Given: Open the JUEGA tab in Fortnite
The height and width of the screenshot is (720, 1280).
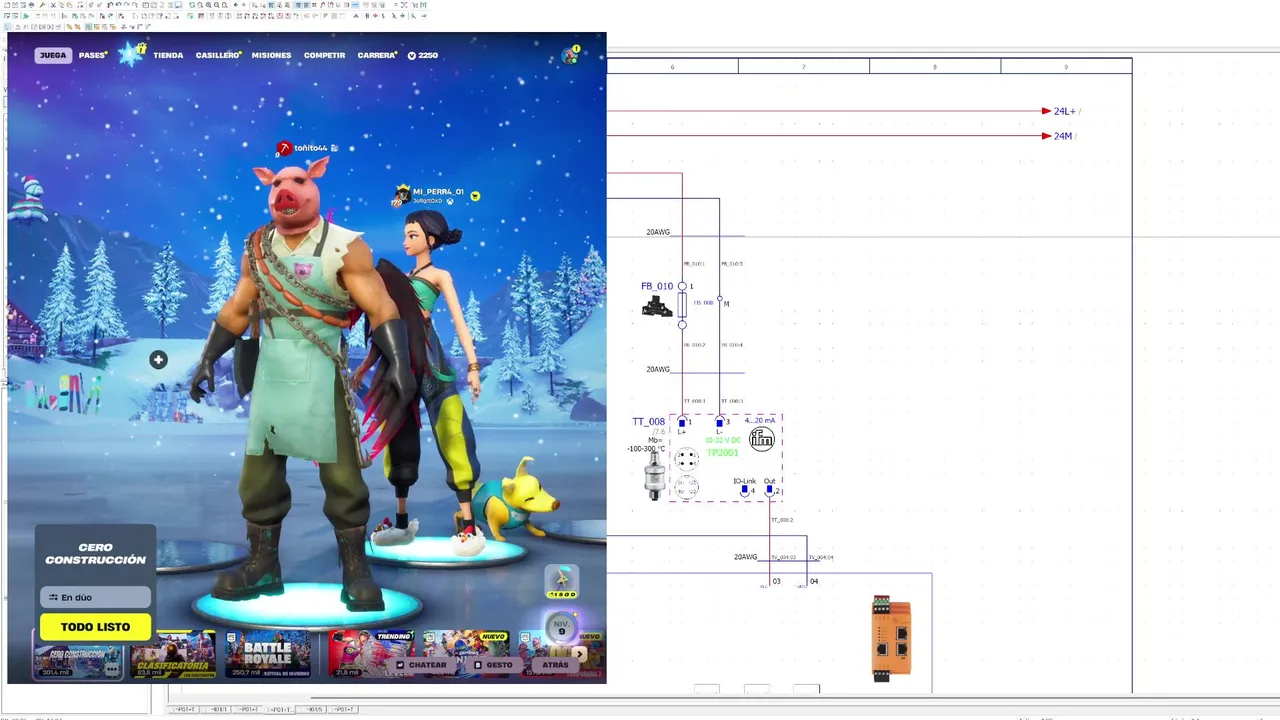Looking at the screenshot, I should point(53,55).
